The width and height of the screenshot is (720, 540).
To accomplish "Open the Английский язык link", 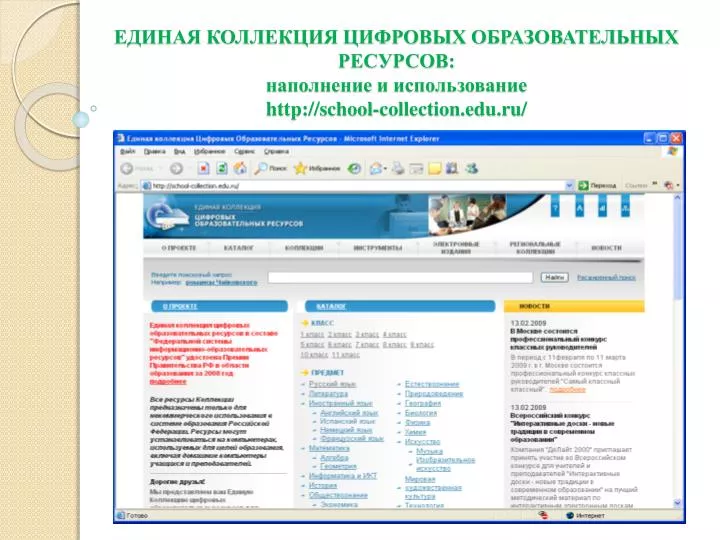I will point(349,413).
